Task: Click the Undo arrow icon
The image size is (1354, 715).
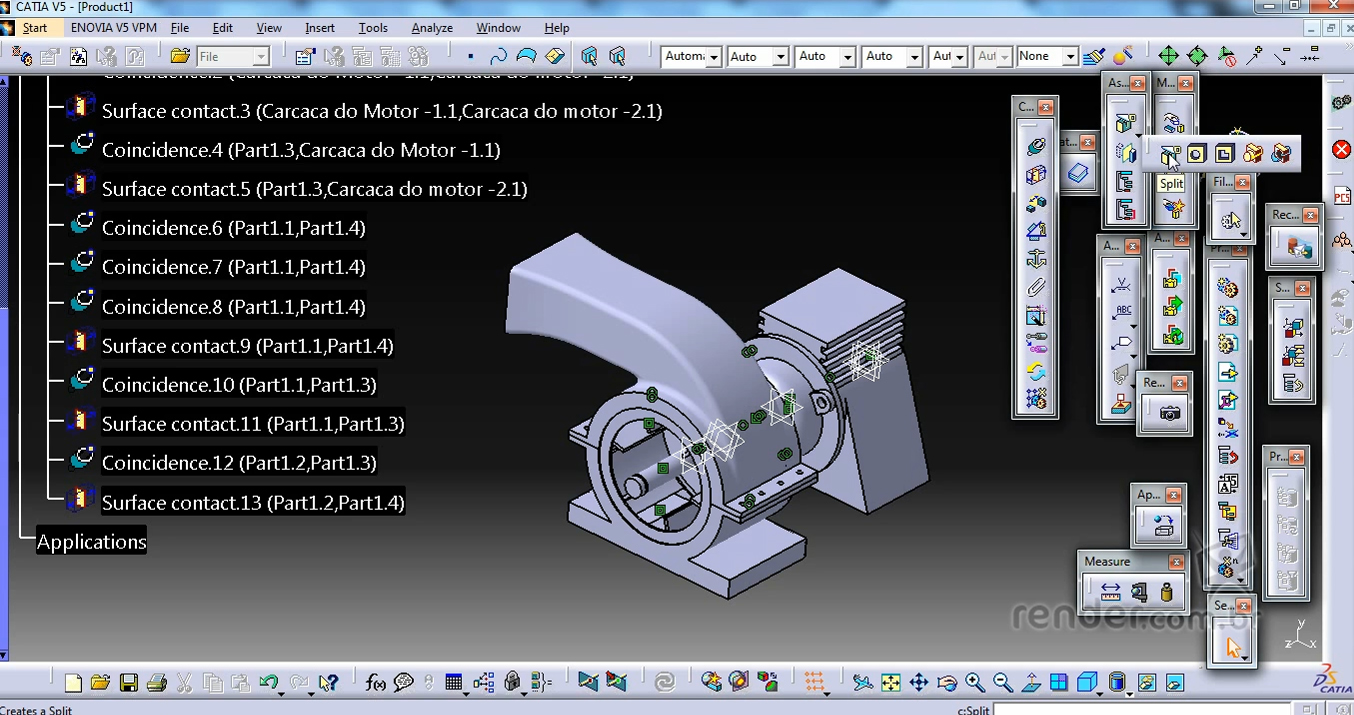Action: [268, 683]
